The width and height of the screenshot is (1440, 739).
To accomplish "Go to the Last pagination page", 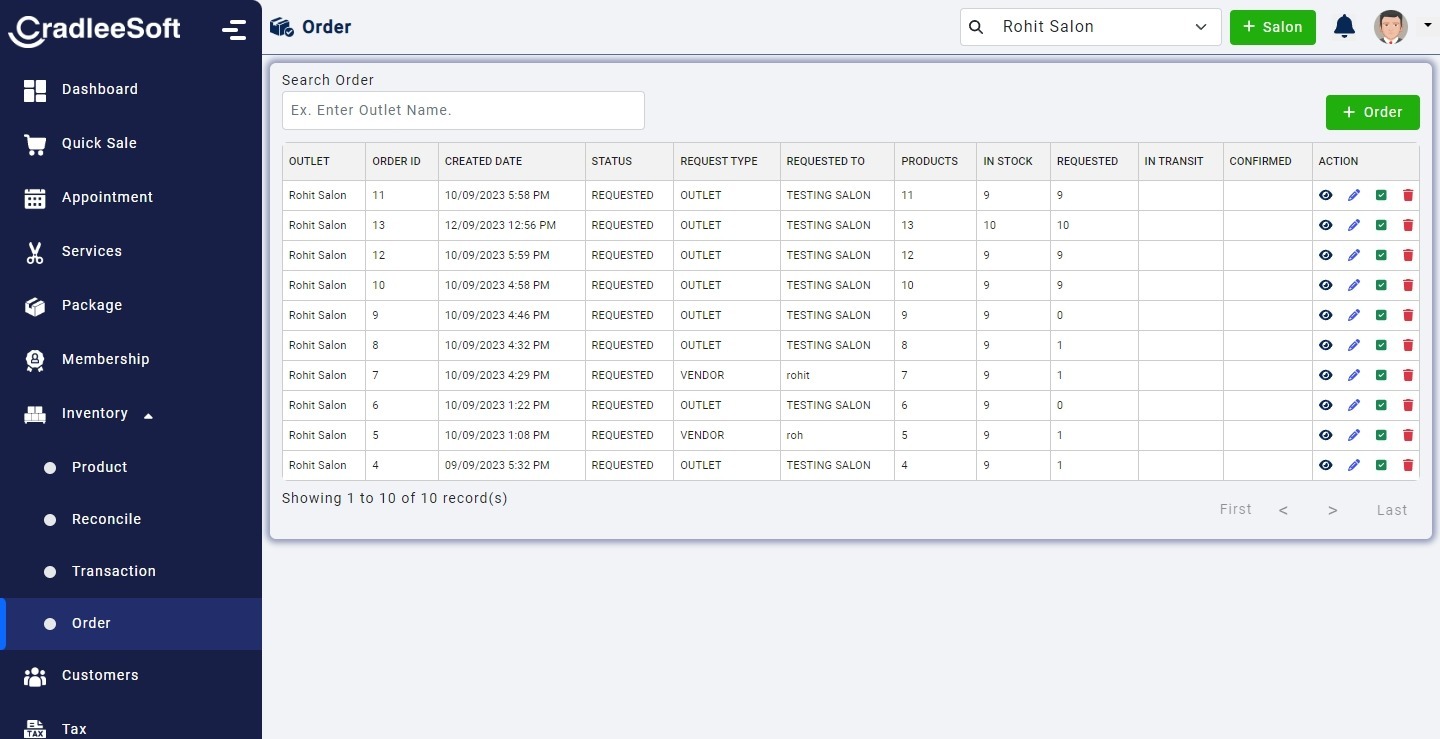I will 1391,510.
